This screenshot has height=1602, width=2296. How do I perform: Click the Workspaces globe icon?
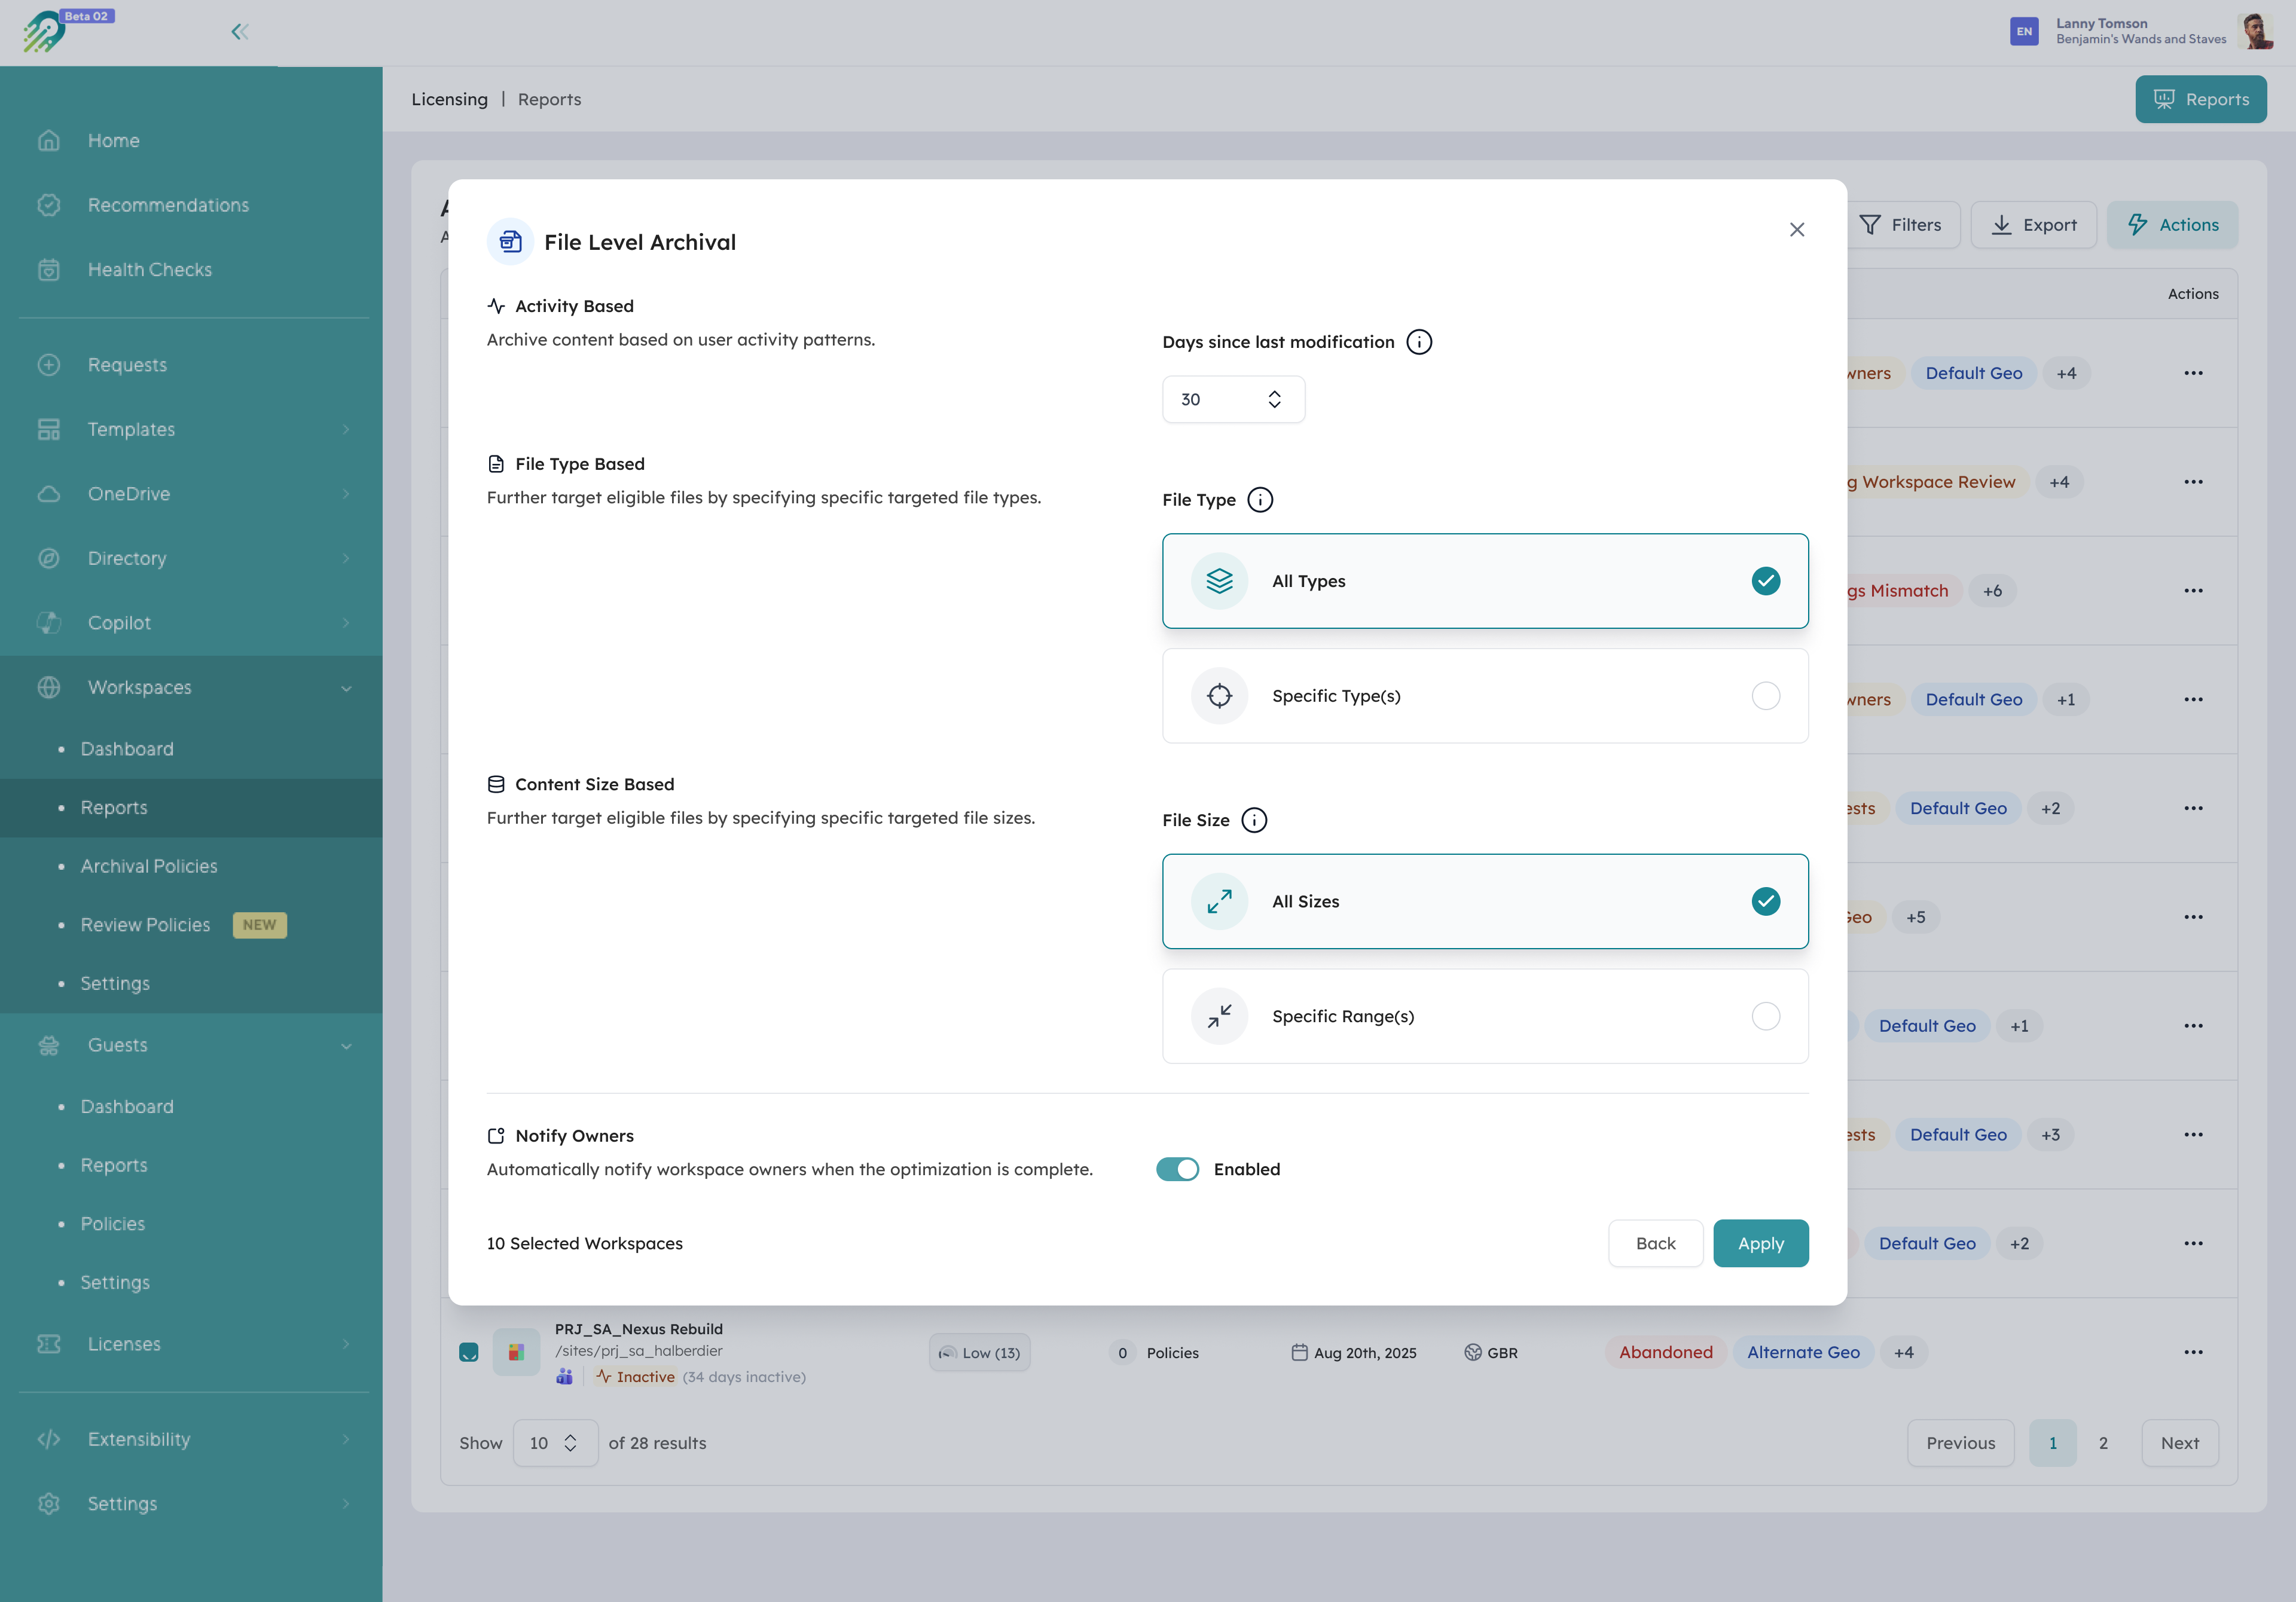click(49, 687)
